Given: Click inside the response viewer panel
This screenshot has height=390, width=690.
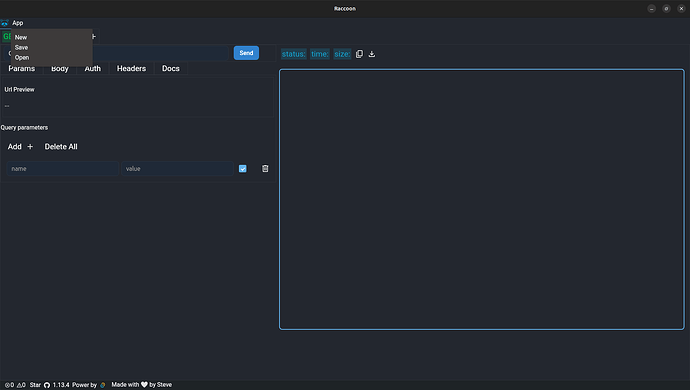Looking at the screenshot, I should pos(481,199).
